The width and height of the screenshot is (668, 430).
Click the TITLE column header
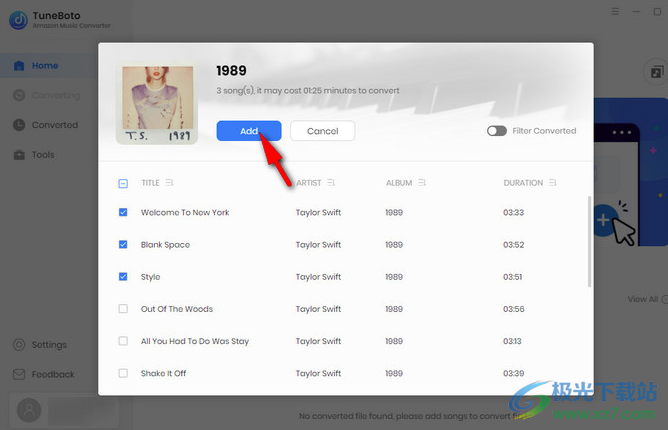tap(150, 183)
